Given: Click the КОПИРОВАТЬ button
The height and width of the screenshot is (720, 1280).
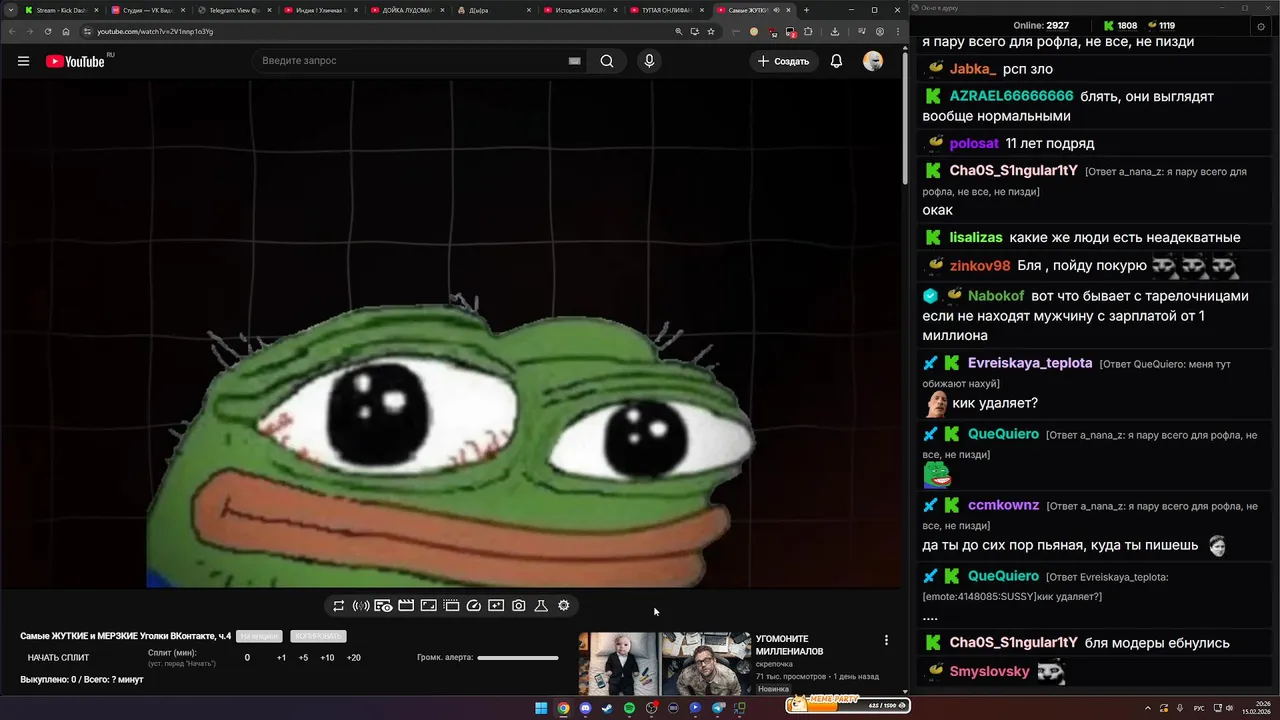Looking at the screenshot, I should click(318, 636).
